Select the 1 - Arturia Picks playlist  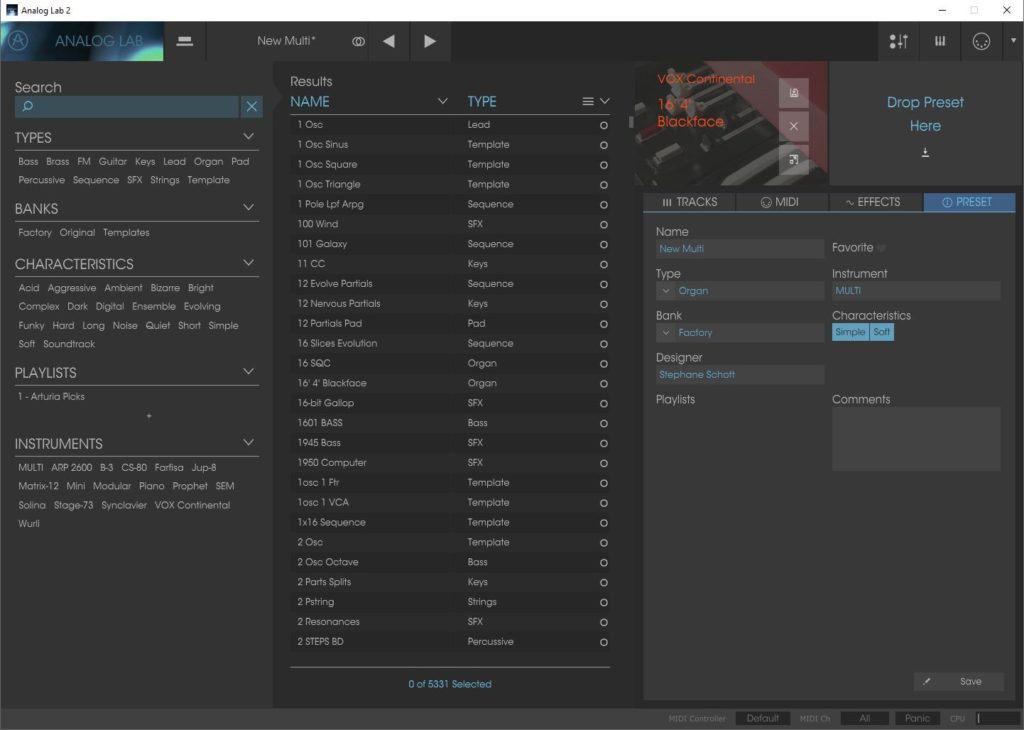coord(51,396)
